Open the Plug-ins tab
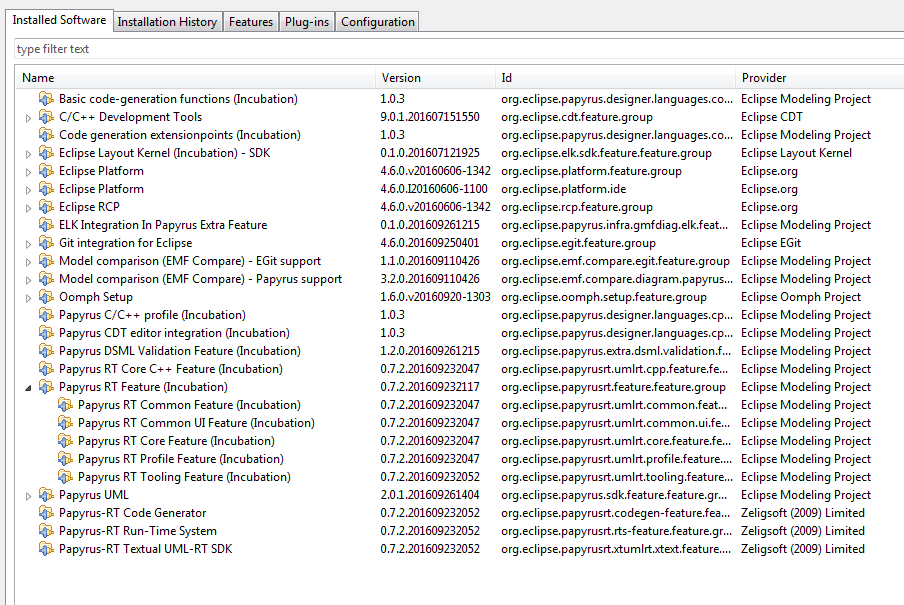904x605 pixels. pos(307,22)
